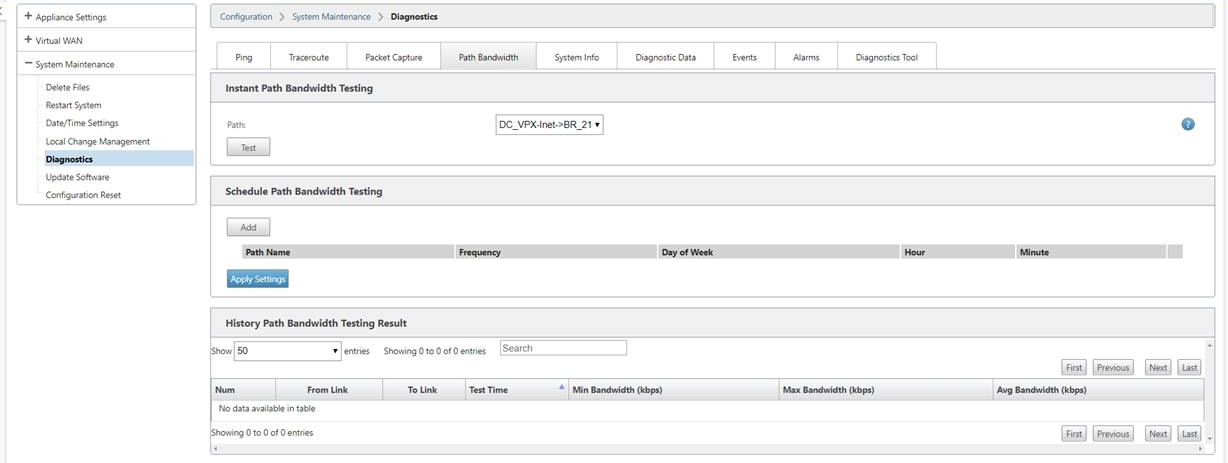Screen dimensions: 1228x463
Task: Select the Alarms tab
Action: (x=806, y=57)
